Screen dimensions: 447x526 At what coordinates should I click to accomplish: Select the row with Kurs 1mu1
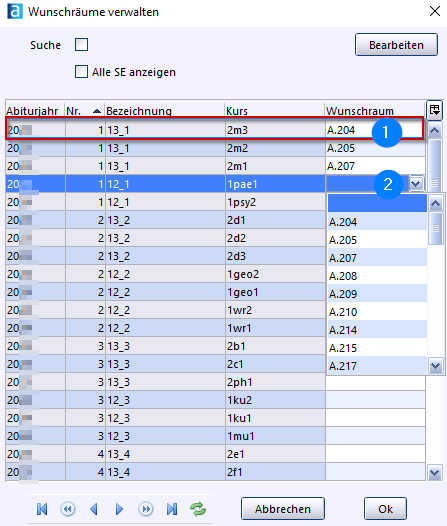click(x=215, y=436)
